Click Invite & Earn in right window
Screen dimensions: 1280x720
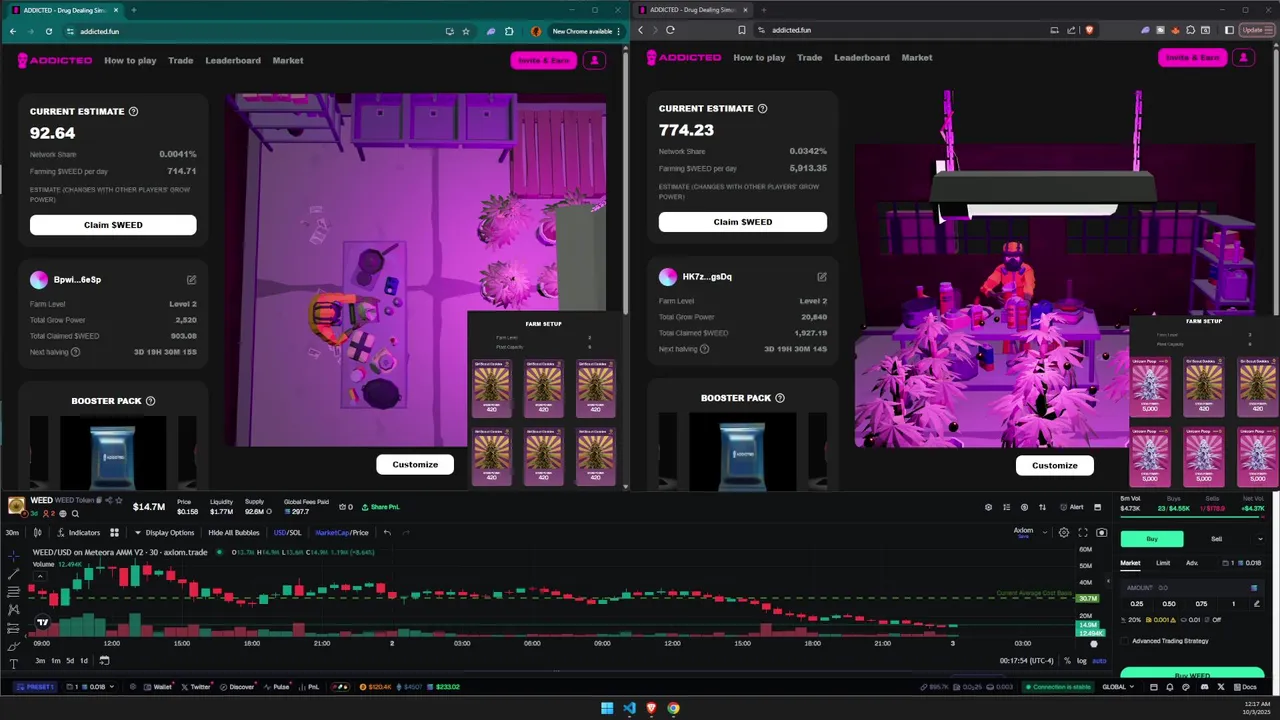[1193, 57]
